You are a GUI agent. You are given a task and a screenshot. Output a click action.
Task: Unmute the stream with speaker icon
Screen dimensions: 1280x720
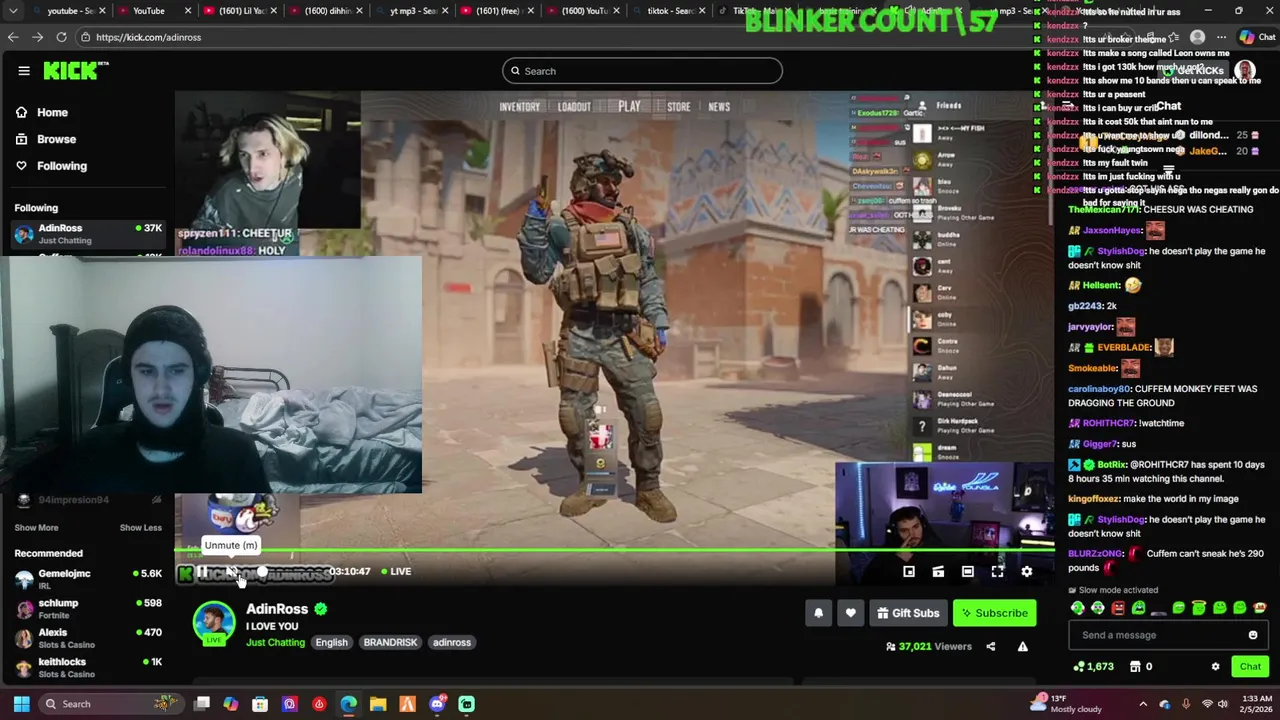pyautogui.click(x=231, y=572)
